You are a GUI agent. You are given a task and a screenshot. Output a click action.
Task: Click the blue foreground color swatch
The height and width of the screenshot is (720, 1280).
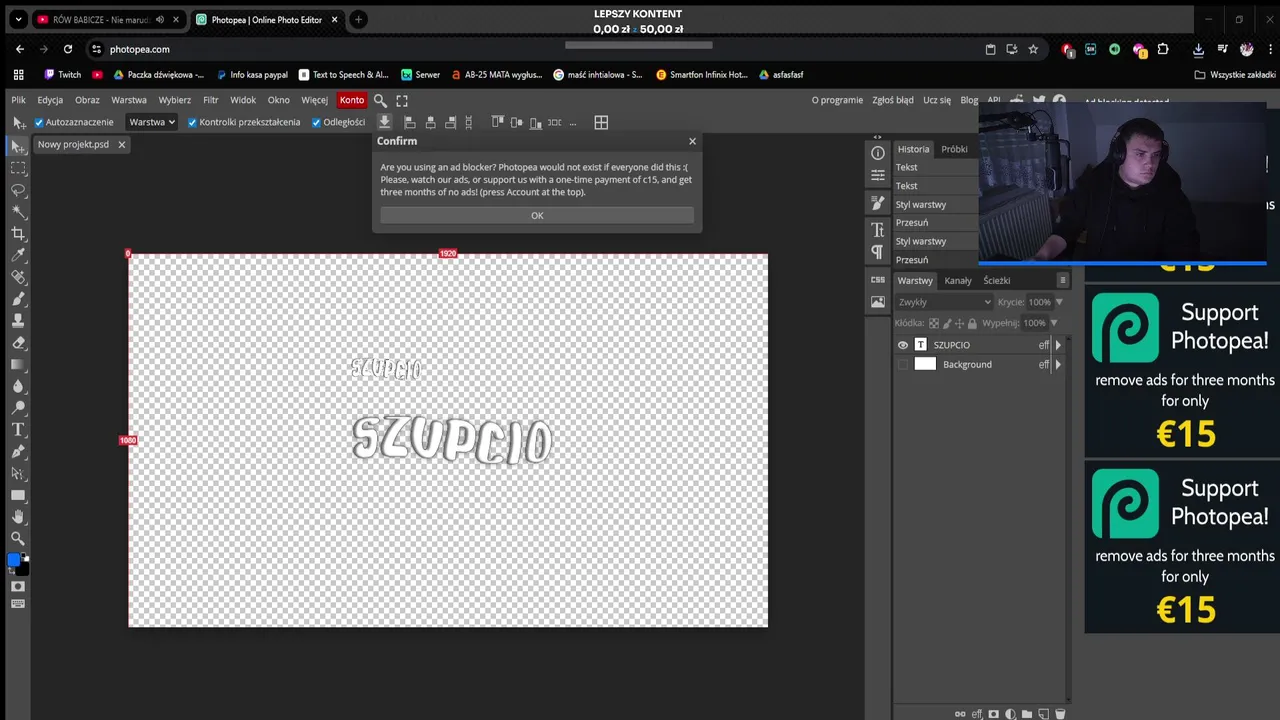(x=14, y=559)
